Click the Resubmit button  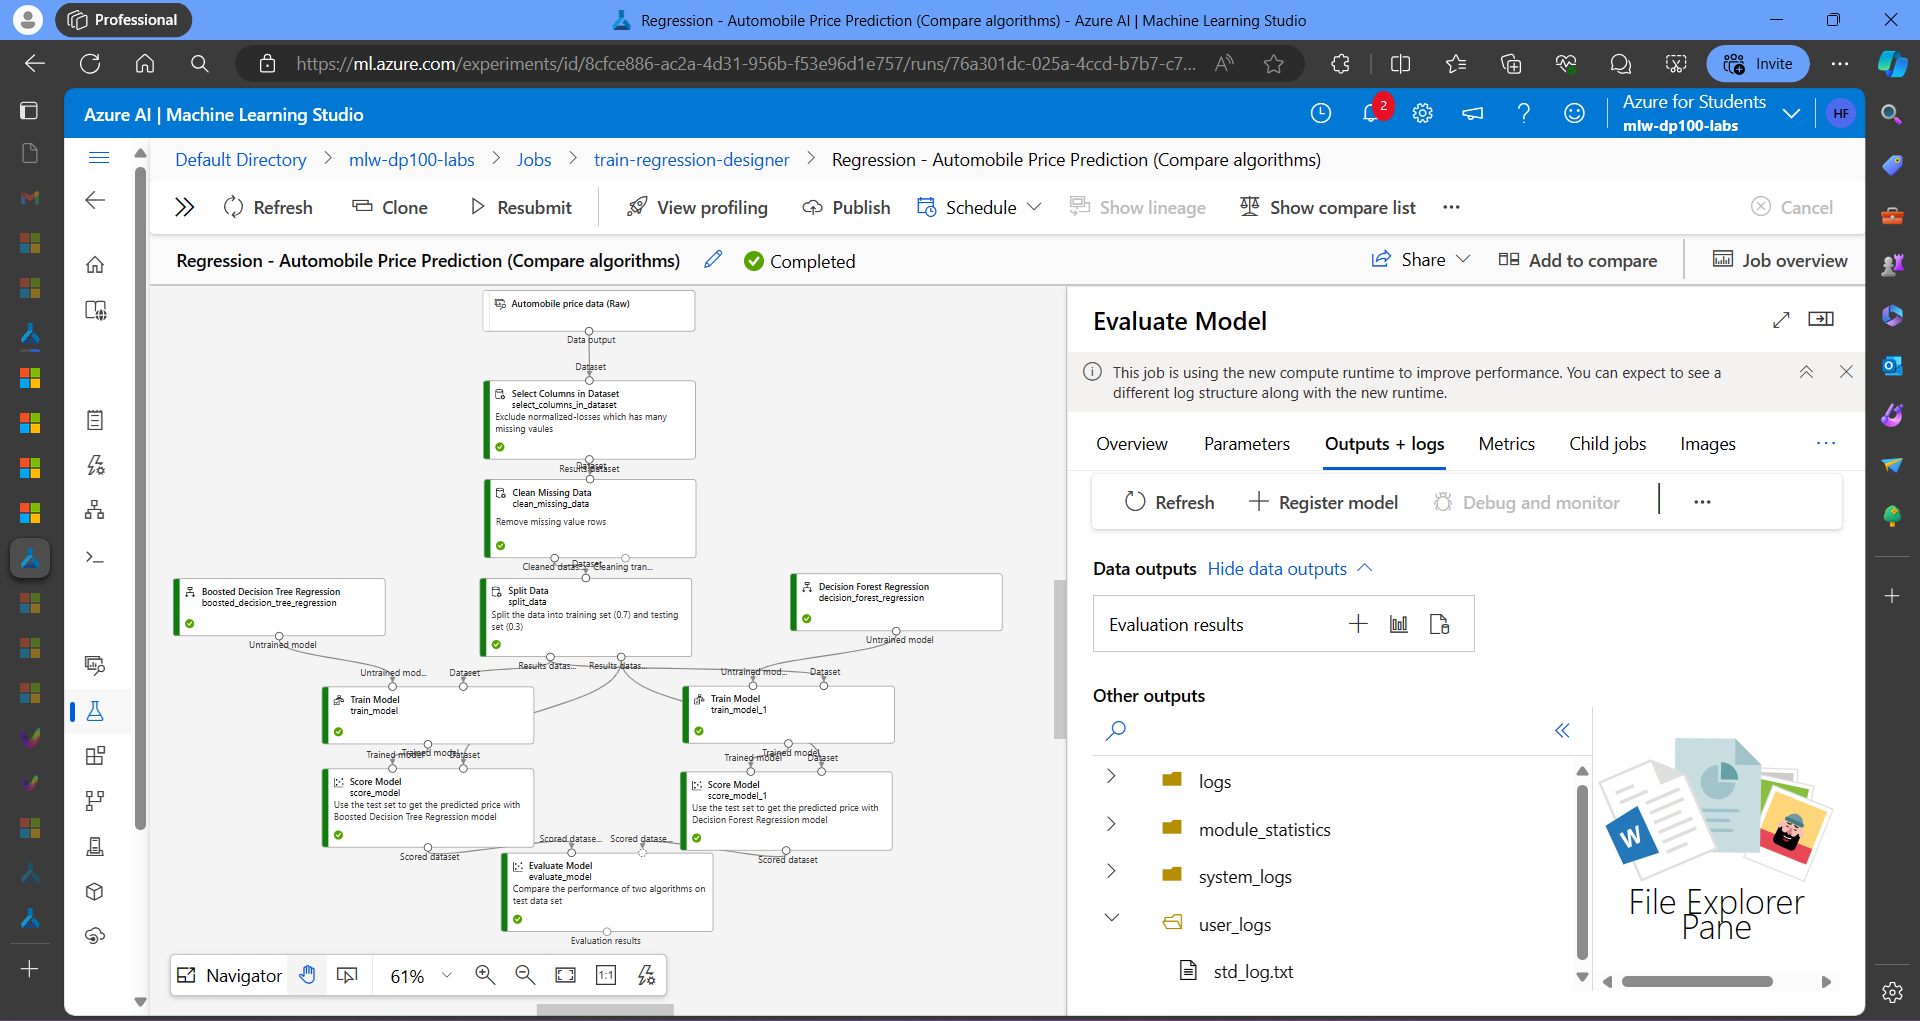point(521,207)
